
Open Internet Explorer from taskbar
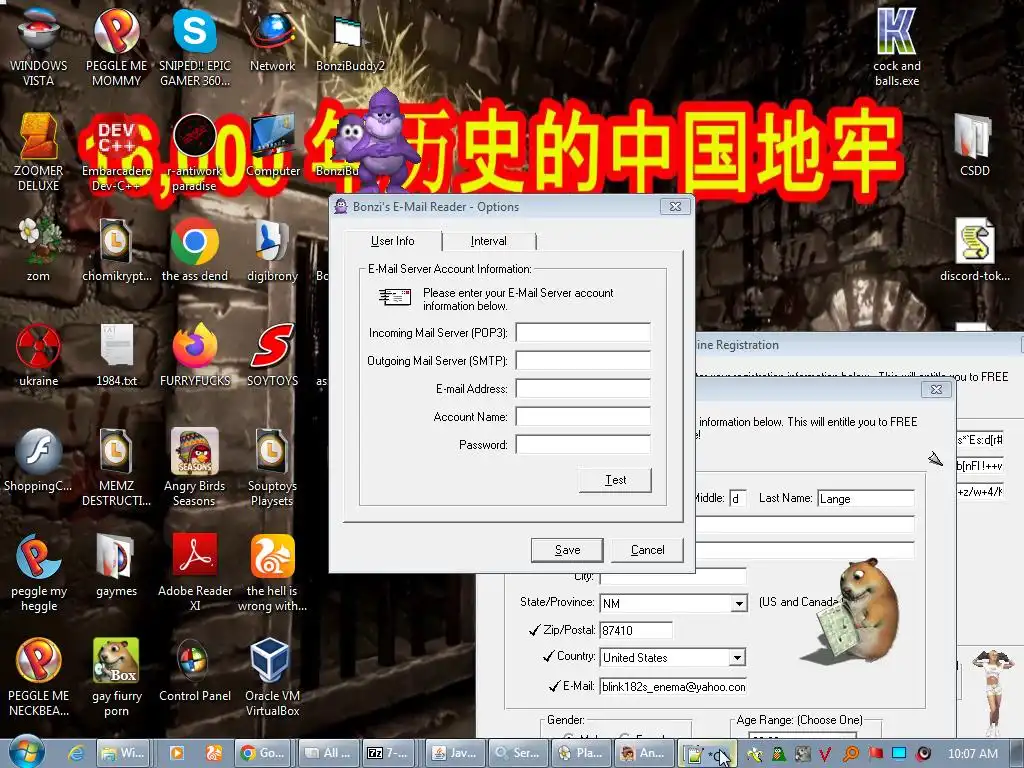[x=76, y=753]
